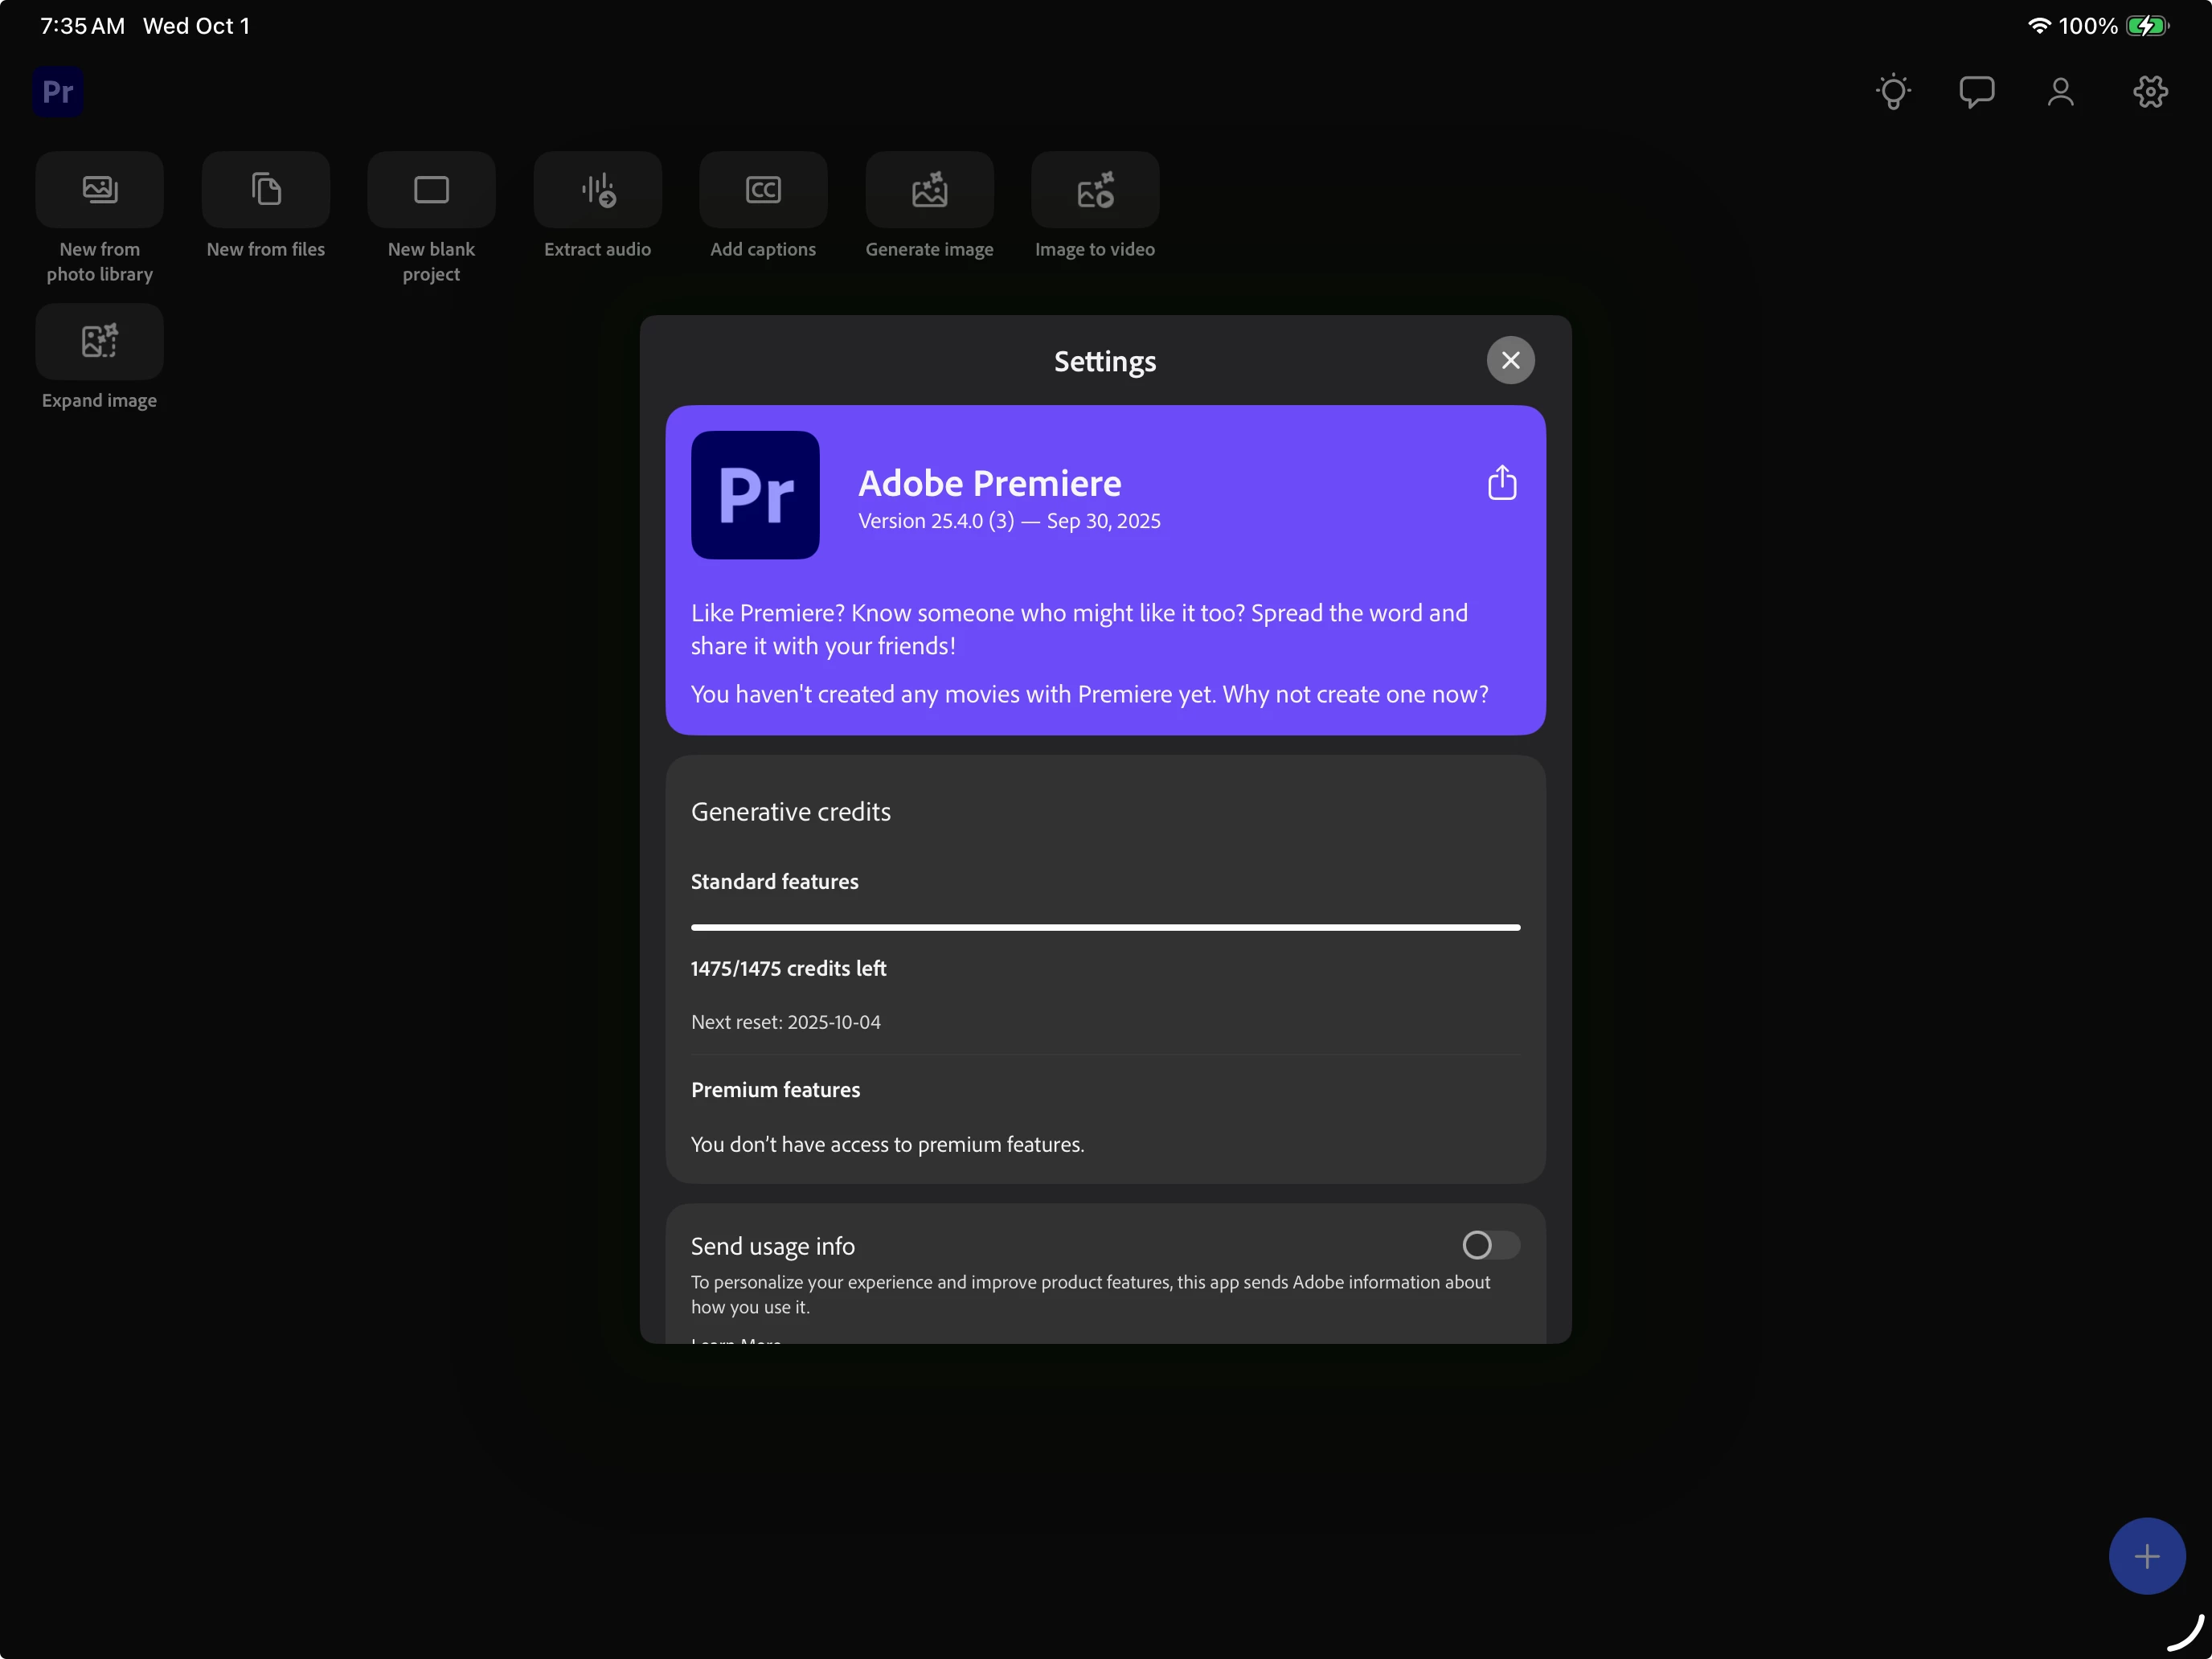This screenshot has width=2212, height=1659.
Task: Click the Standard features credits progress bar
Action: [1105, 928]
